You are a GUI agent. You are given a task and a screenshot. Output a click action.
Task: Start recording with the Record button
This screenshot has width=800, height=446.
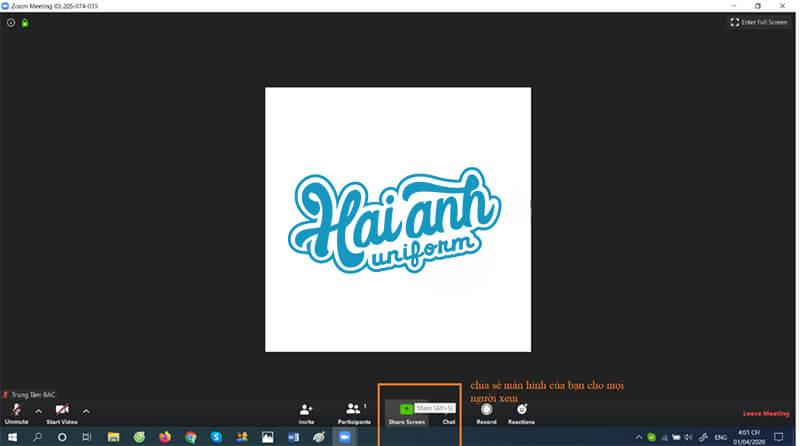tap(486, 414)
